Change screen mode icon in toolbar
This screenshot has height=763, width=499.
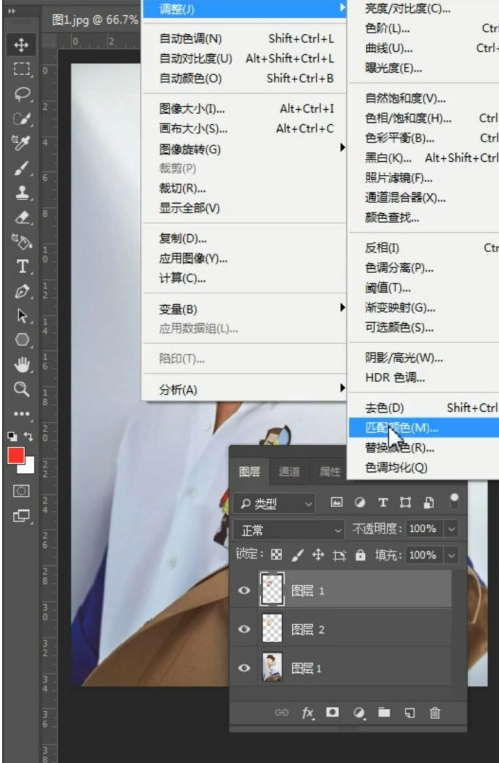click(x=21, y=516)
